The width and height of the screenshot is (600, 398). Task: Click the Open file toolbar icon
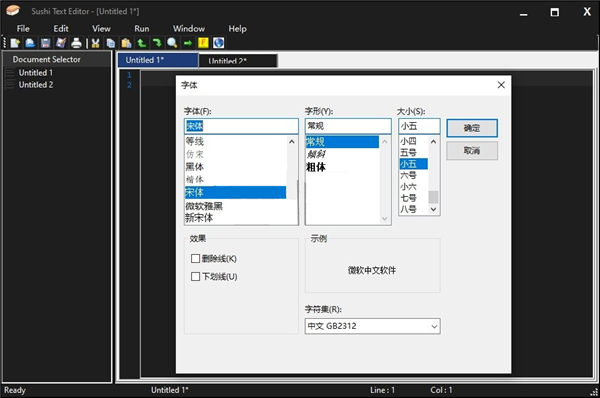pyautogui.click(x=30, y=43)
